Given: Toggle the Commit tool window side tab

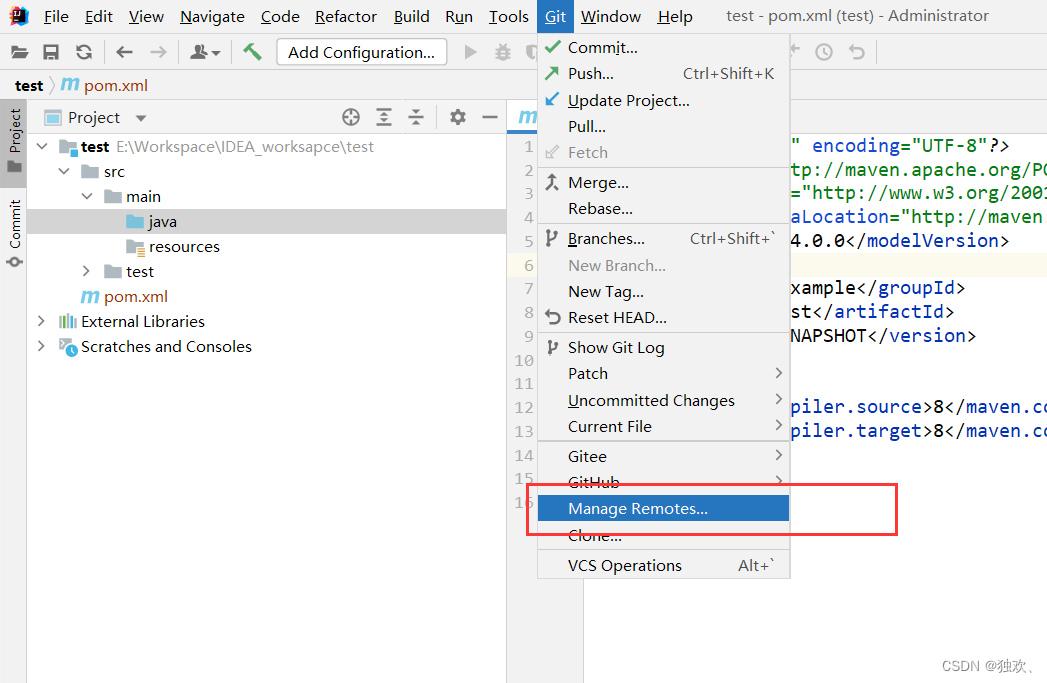Looking at the screenshot, I should 14,232.
